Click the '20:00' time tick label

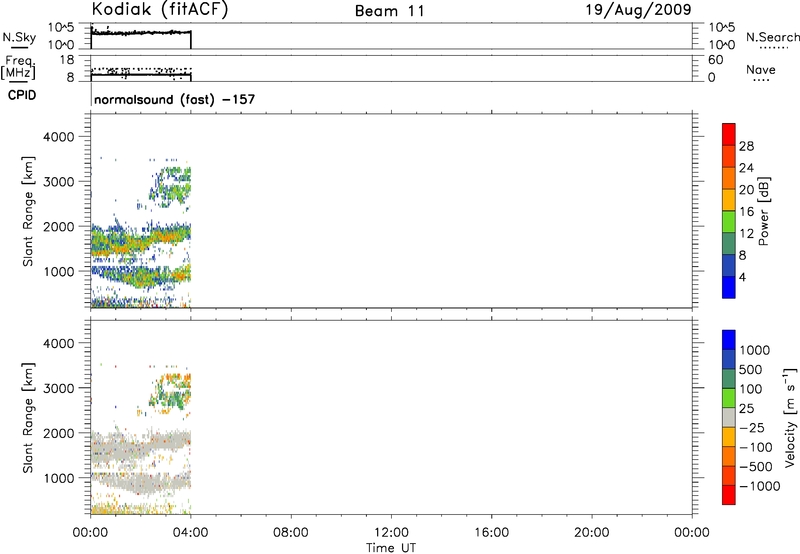(x=591, y=533)
